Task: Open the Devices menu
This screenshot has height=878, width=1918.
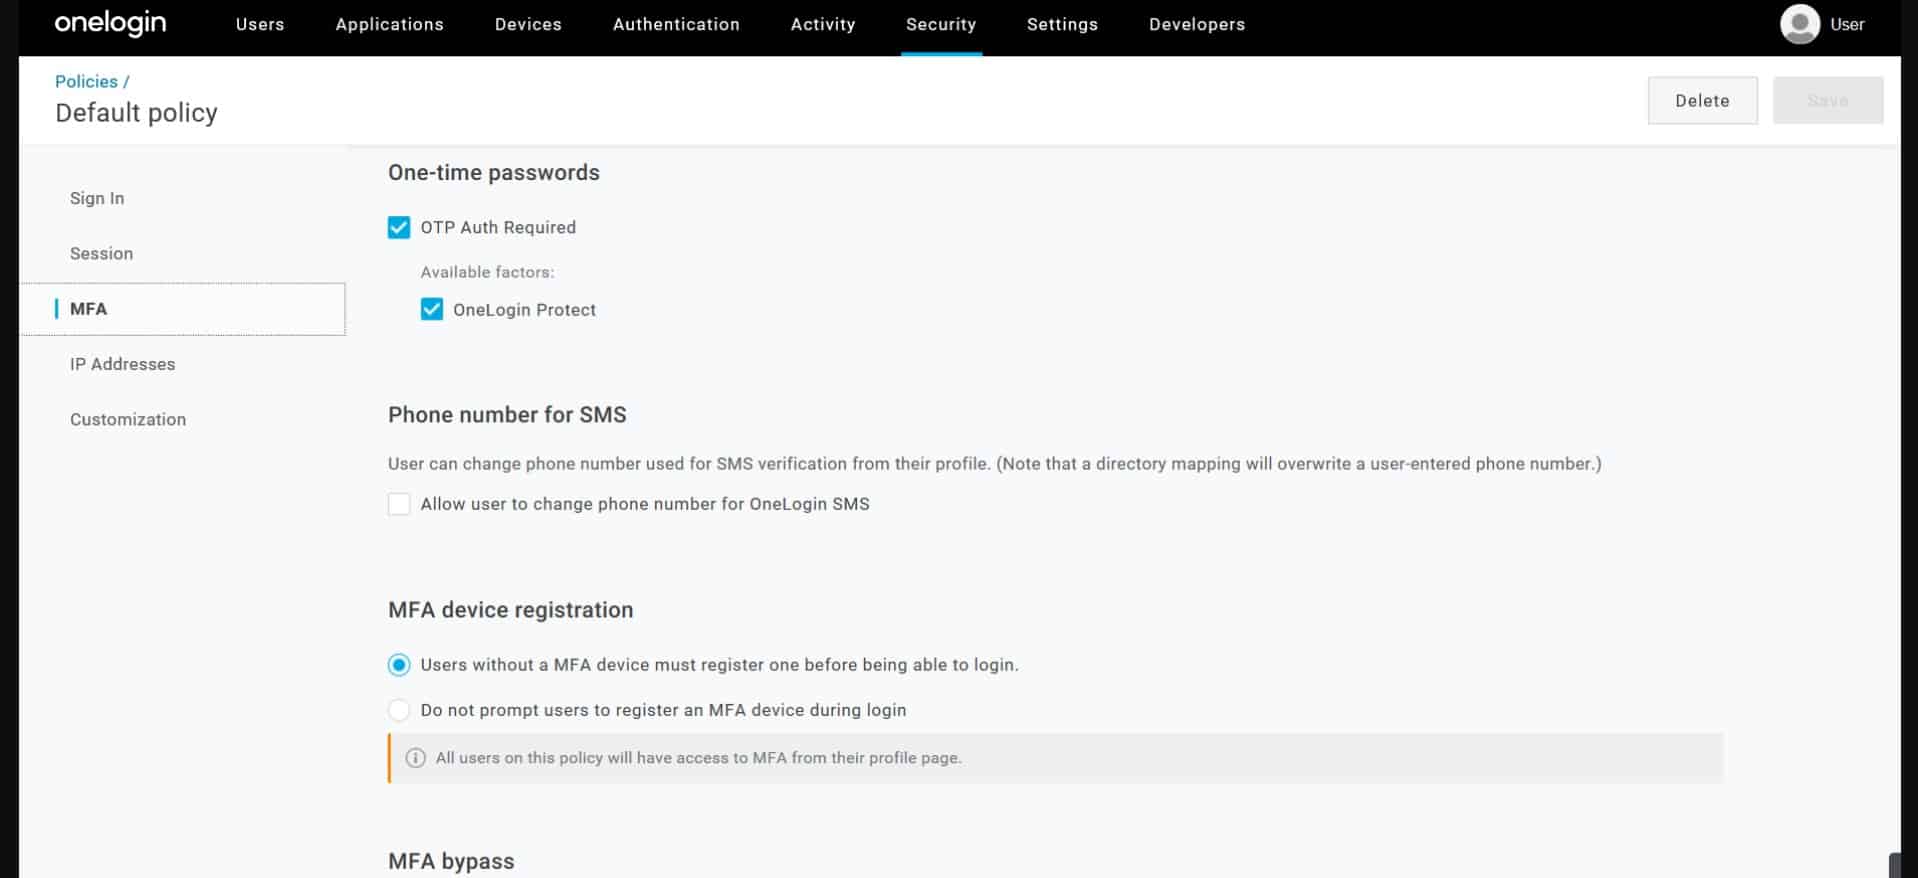Action: [528, 24]
